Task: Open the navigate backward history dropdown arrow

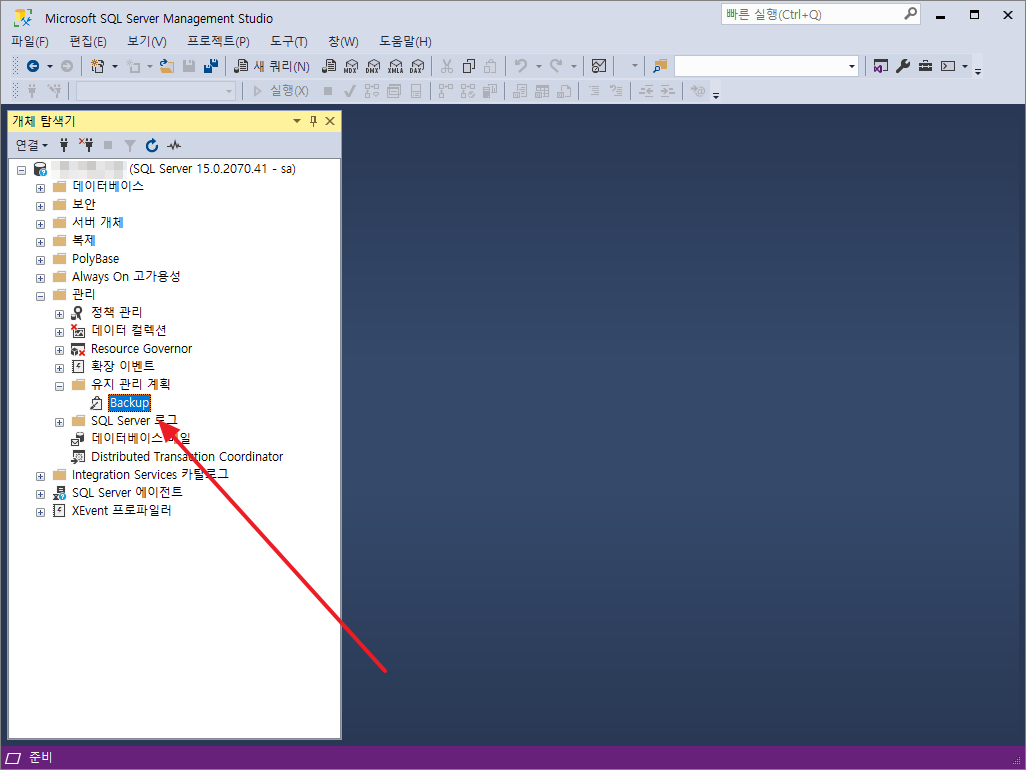Action: [x=50, y=66]
